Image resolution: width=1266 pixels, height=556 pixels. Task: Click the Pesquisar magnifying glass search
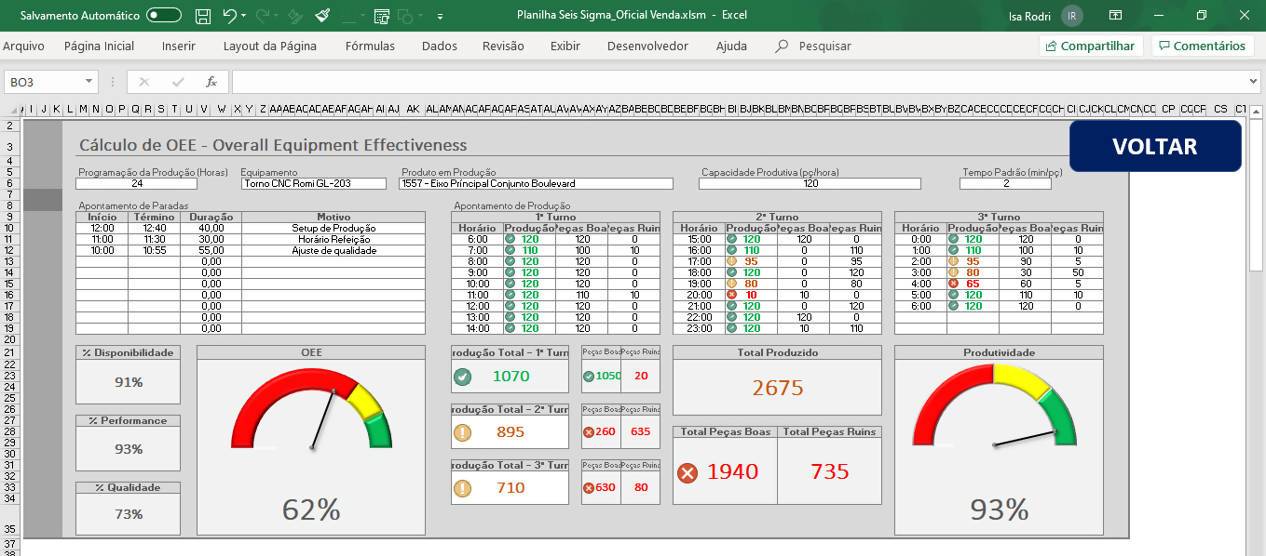(x=782, y=46)
